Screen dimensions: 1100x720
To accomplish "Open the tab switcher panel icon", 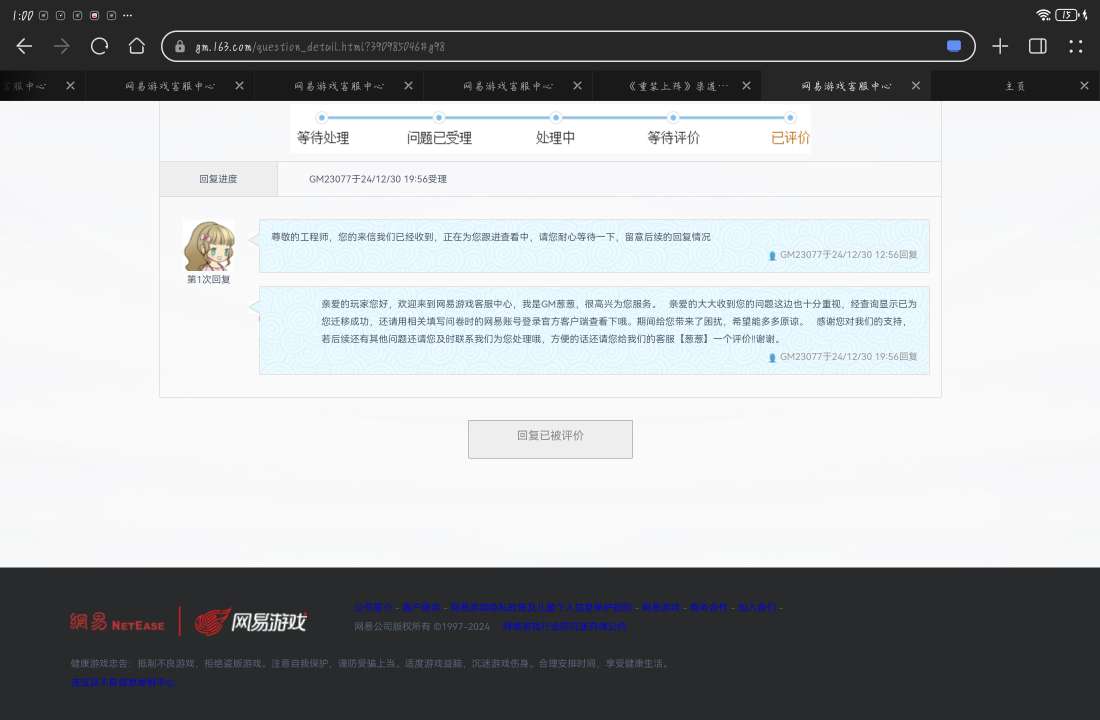I will pyautogui.click(x=1038, y=46).
